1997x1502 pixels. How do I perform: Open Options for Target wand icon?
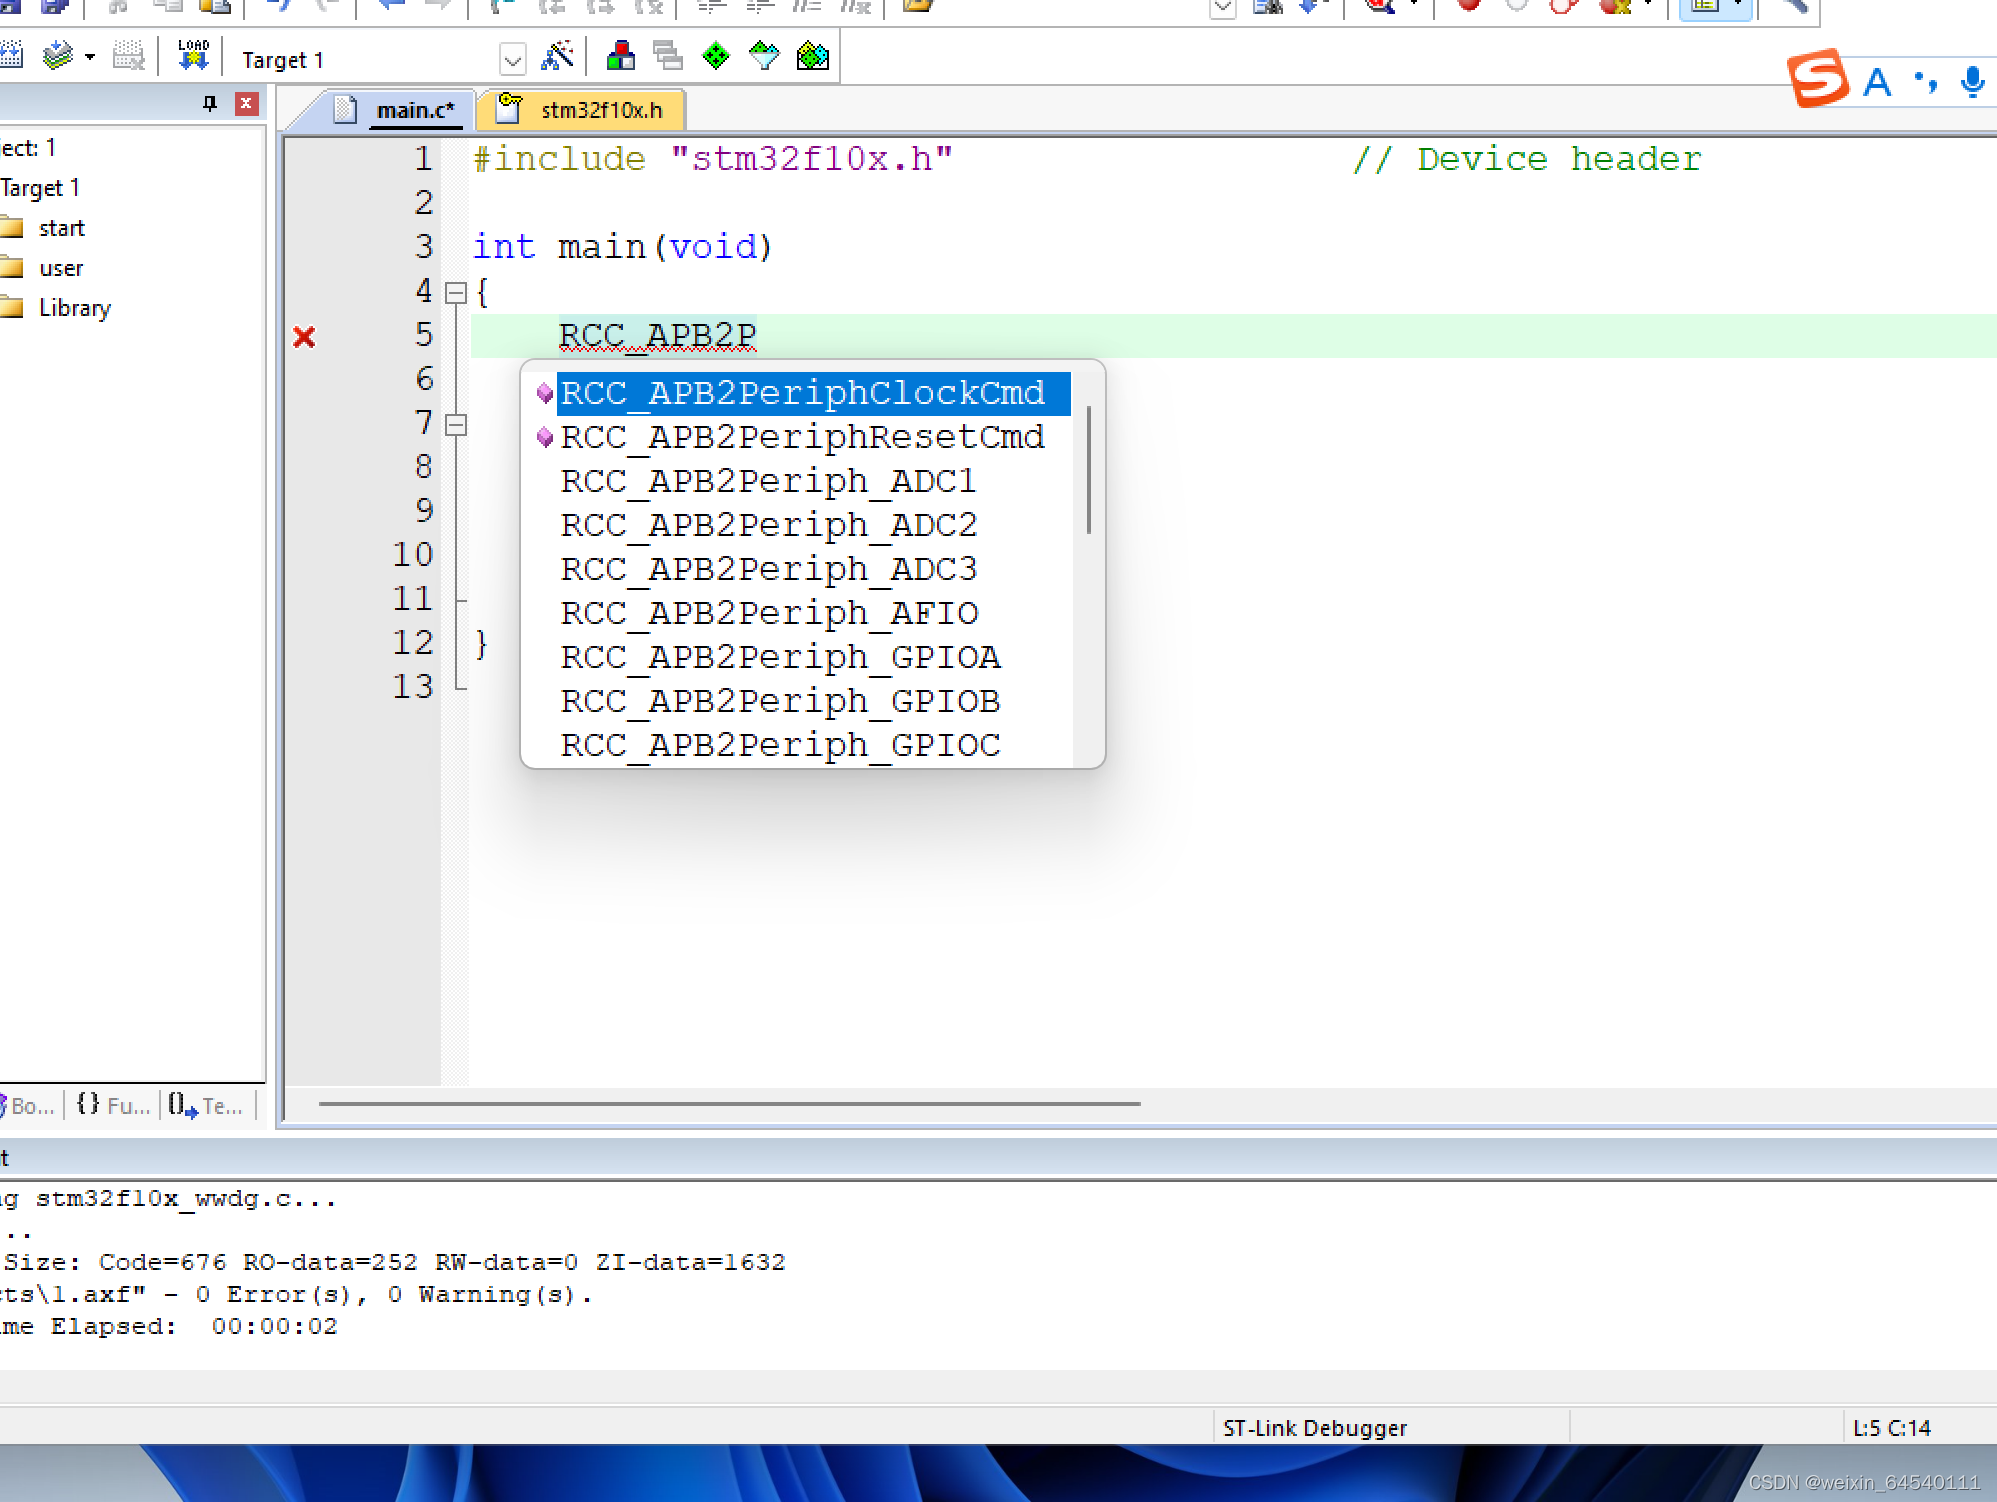[558, 57]
